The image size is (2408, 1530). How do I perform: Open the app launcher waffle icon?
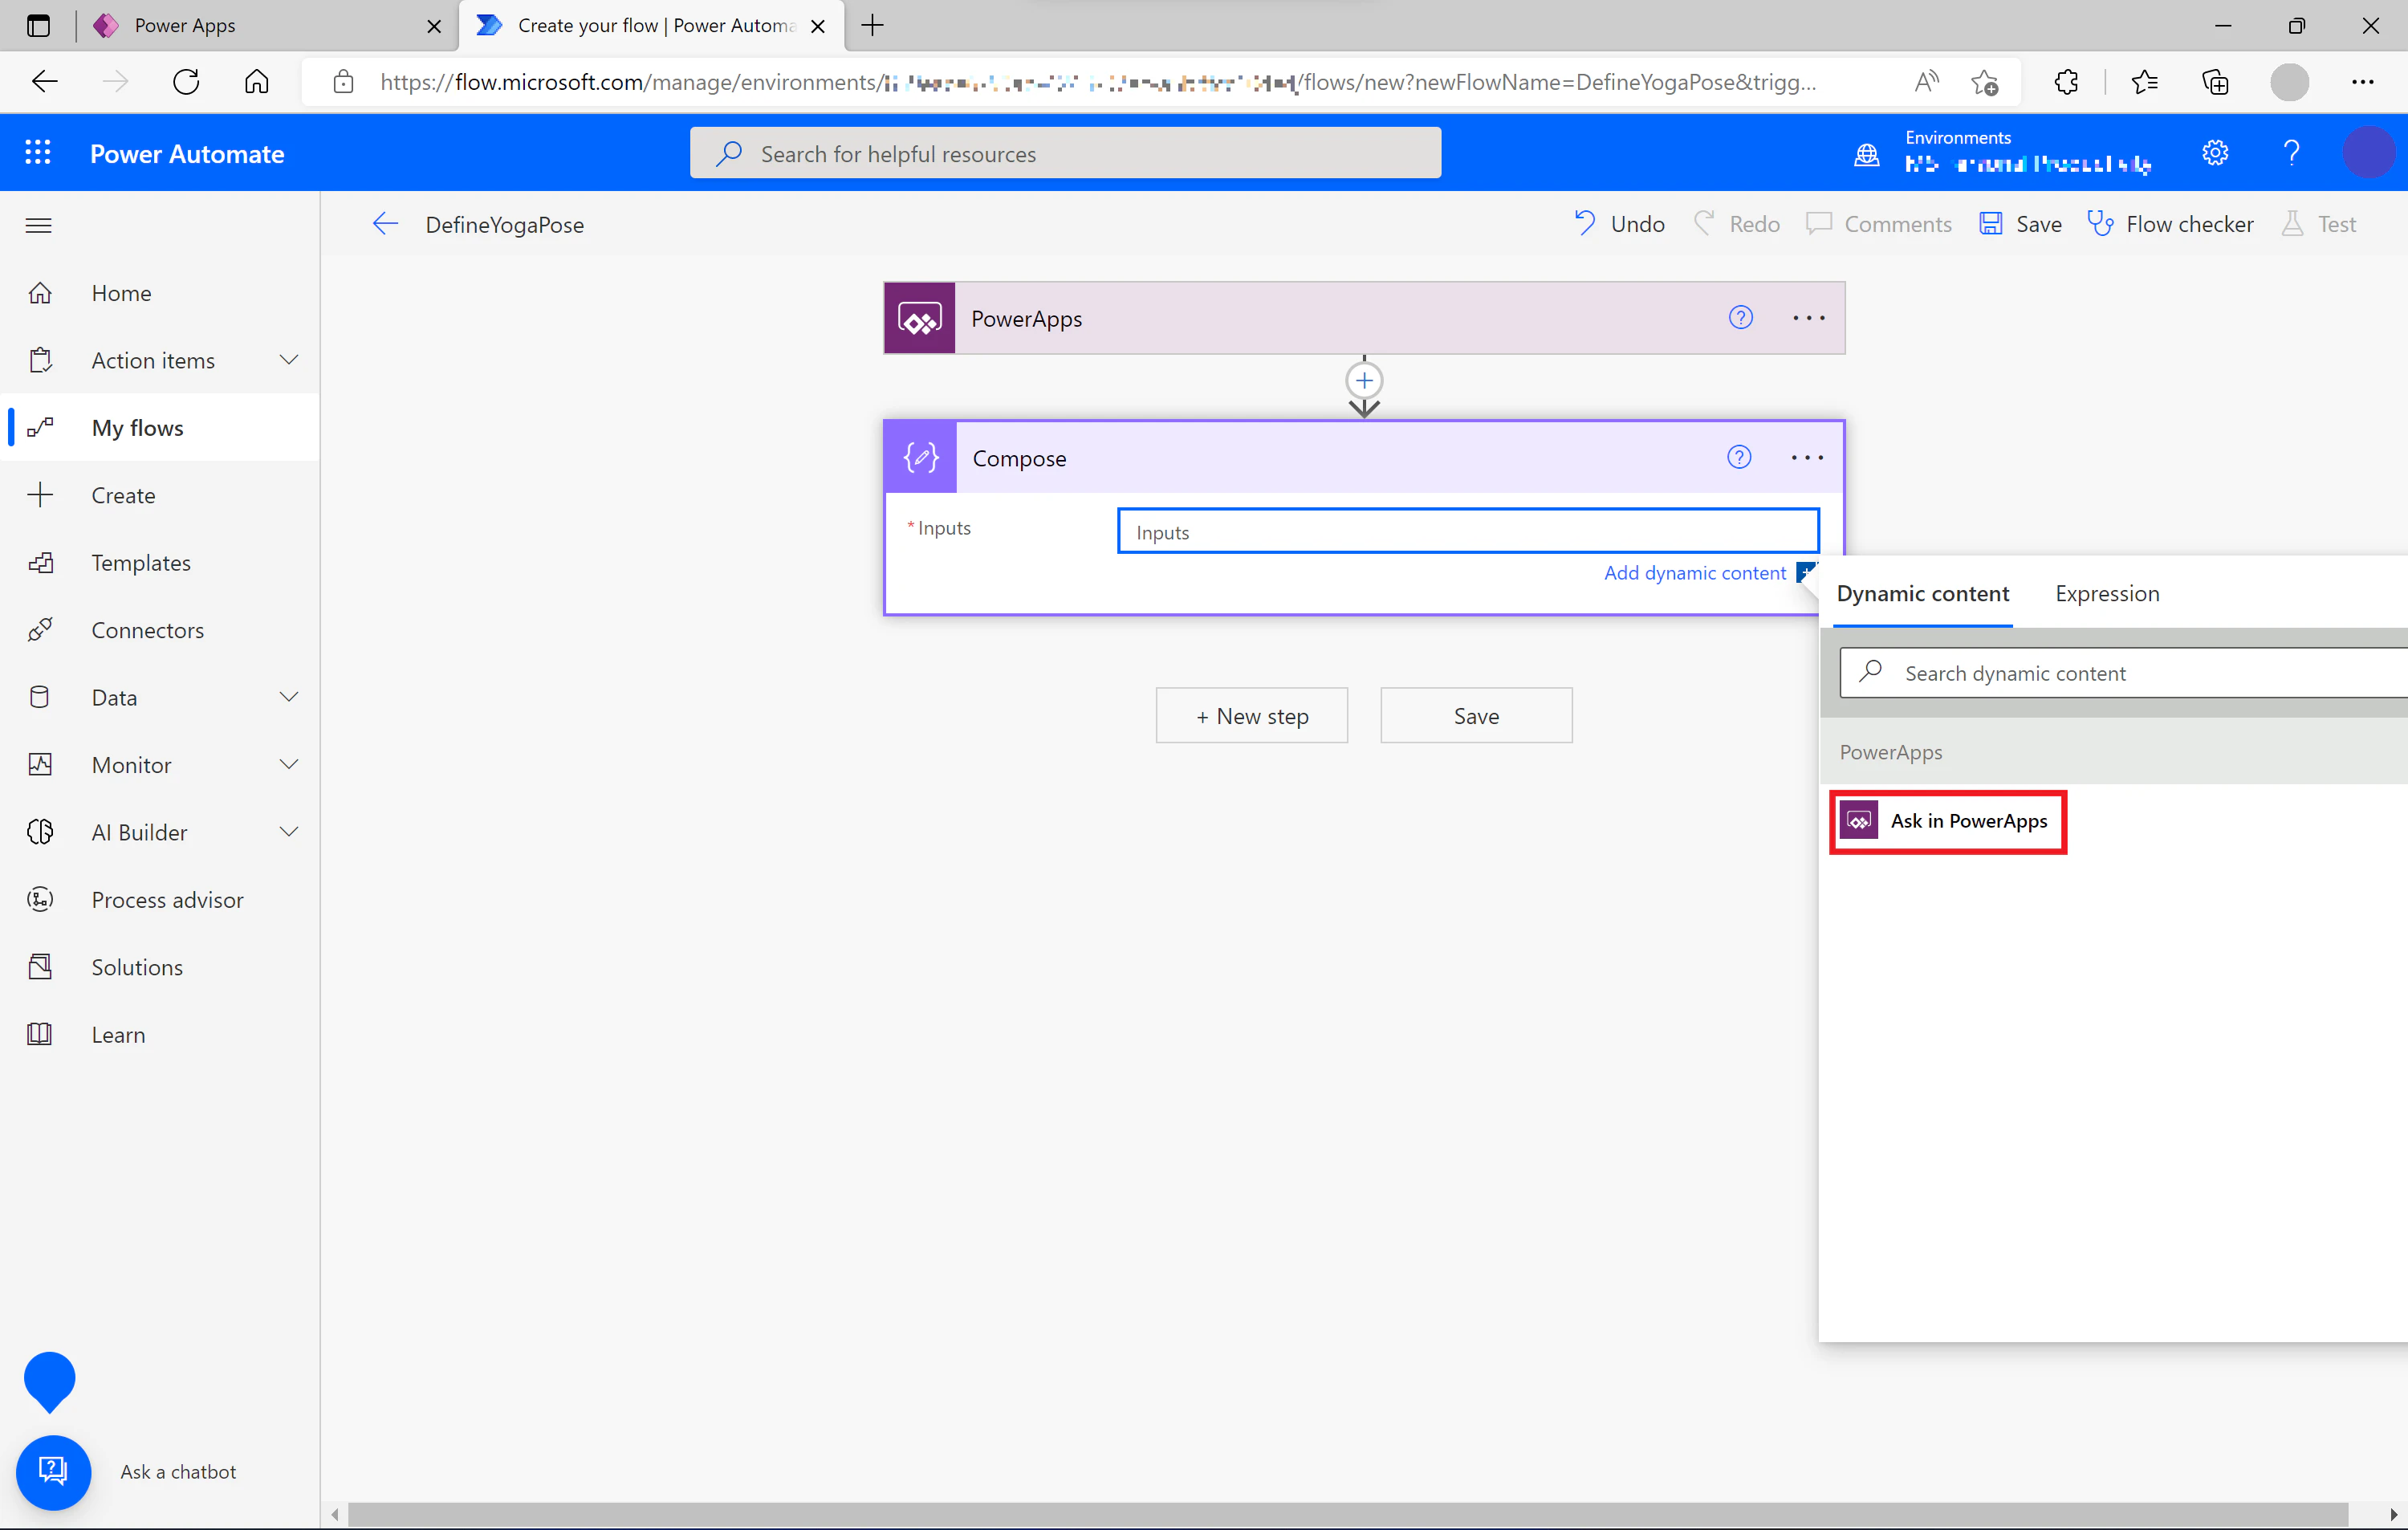tap(38, 153)
